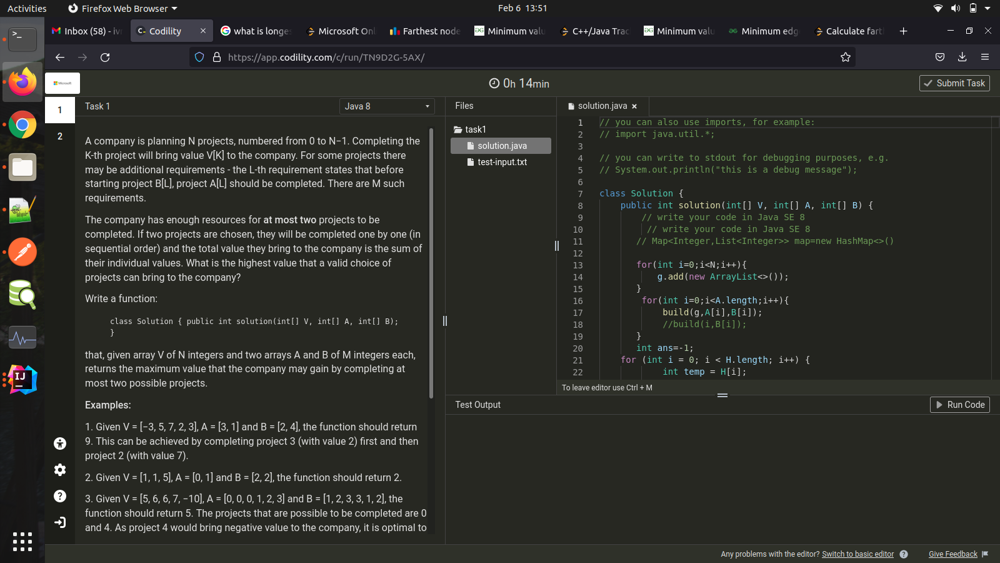The width and height of the screenshot is (1000, 563).
Task: Click the files and editor splitter handle
Action: pos(557,245)
